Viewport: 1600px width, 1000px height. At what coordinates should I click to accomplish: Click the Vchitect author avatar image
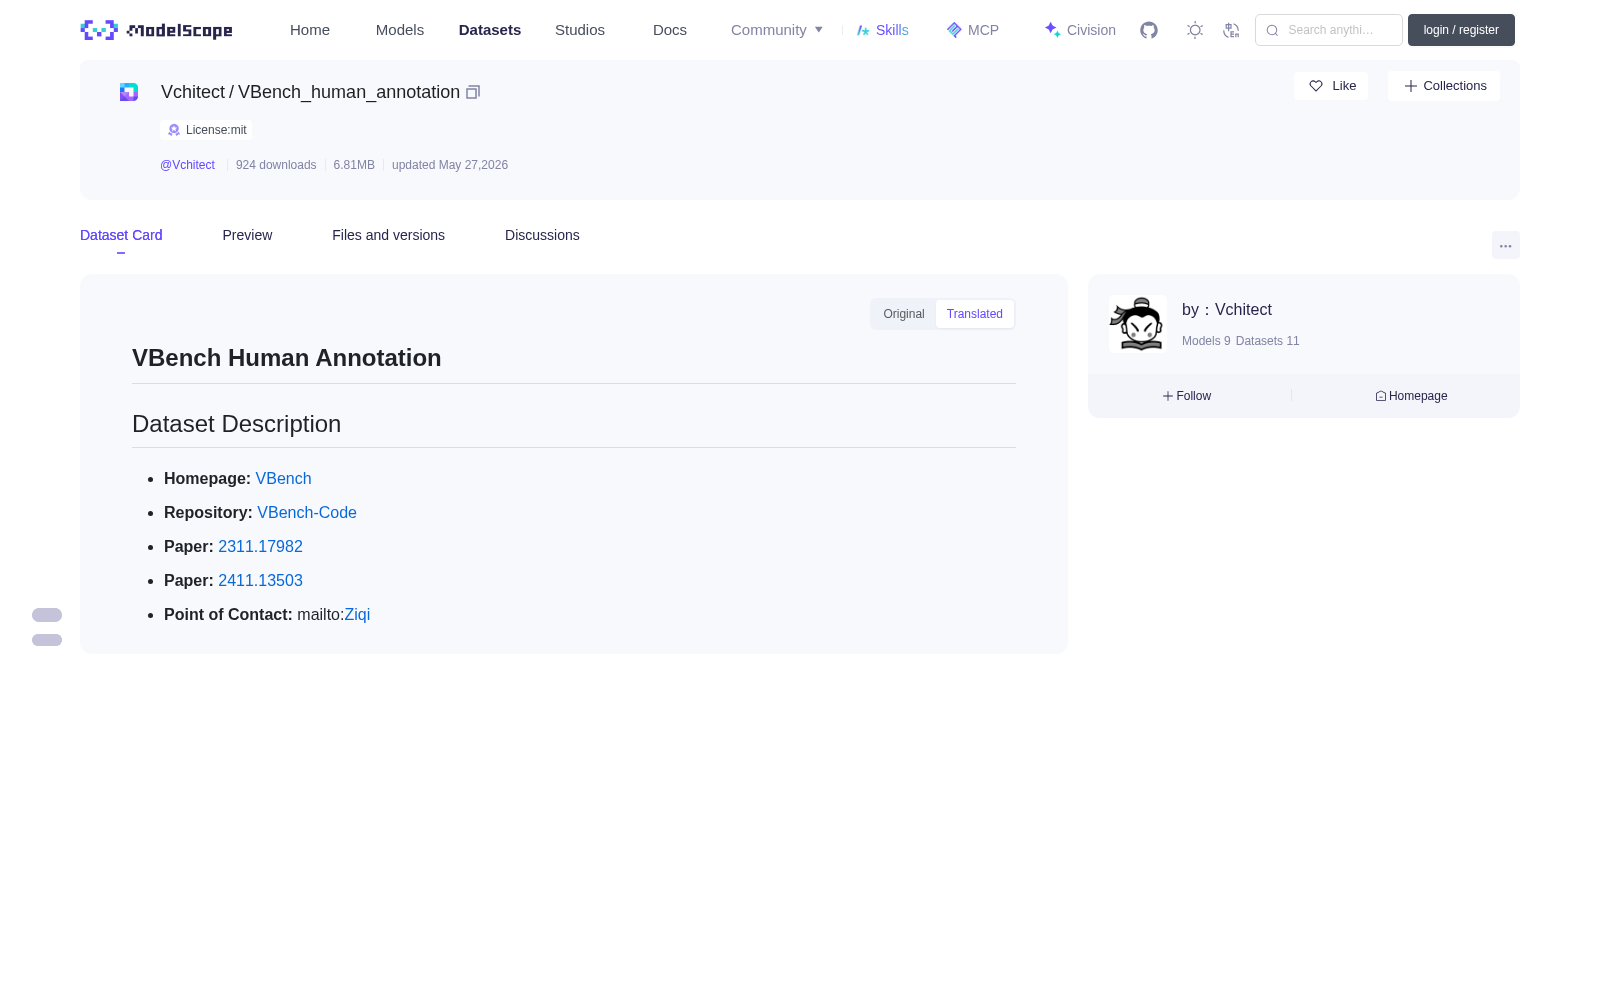click(x=1138, y=324)
